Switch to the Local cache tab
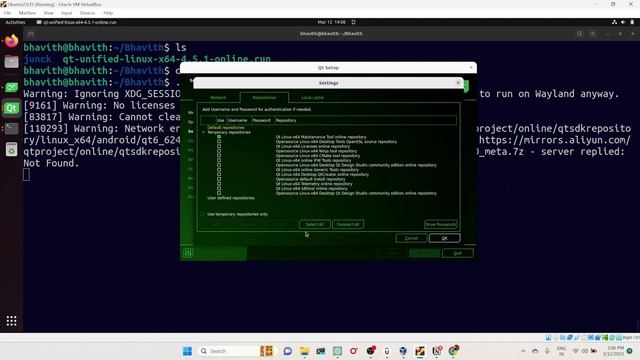Image resolution: width=640 pixels, height=360 pixels. pyautogui.click(x=312, y=98)
